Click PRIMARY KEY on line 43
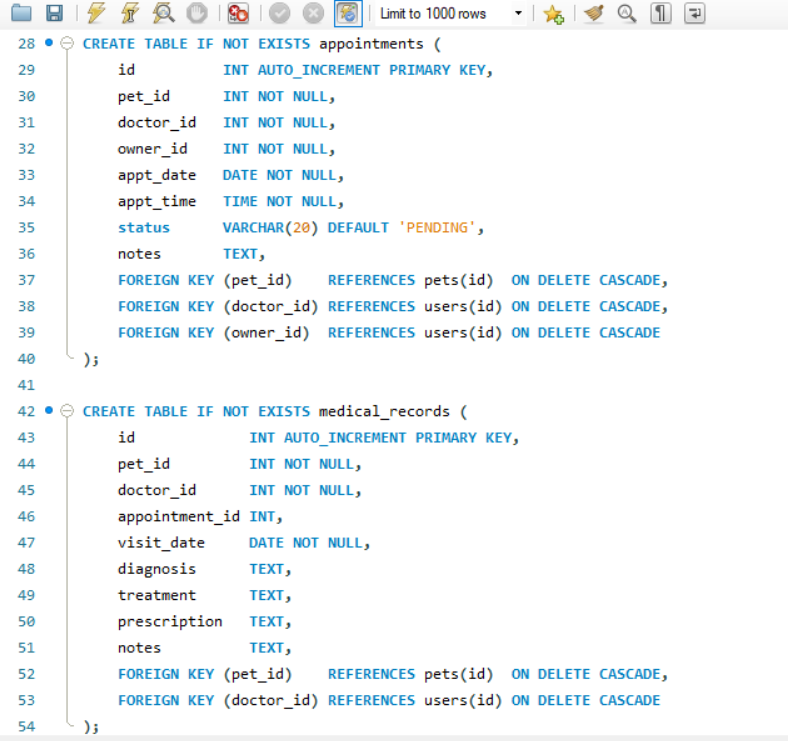The image size is (788, 741). [463, 438]
